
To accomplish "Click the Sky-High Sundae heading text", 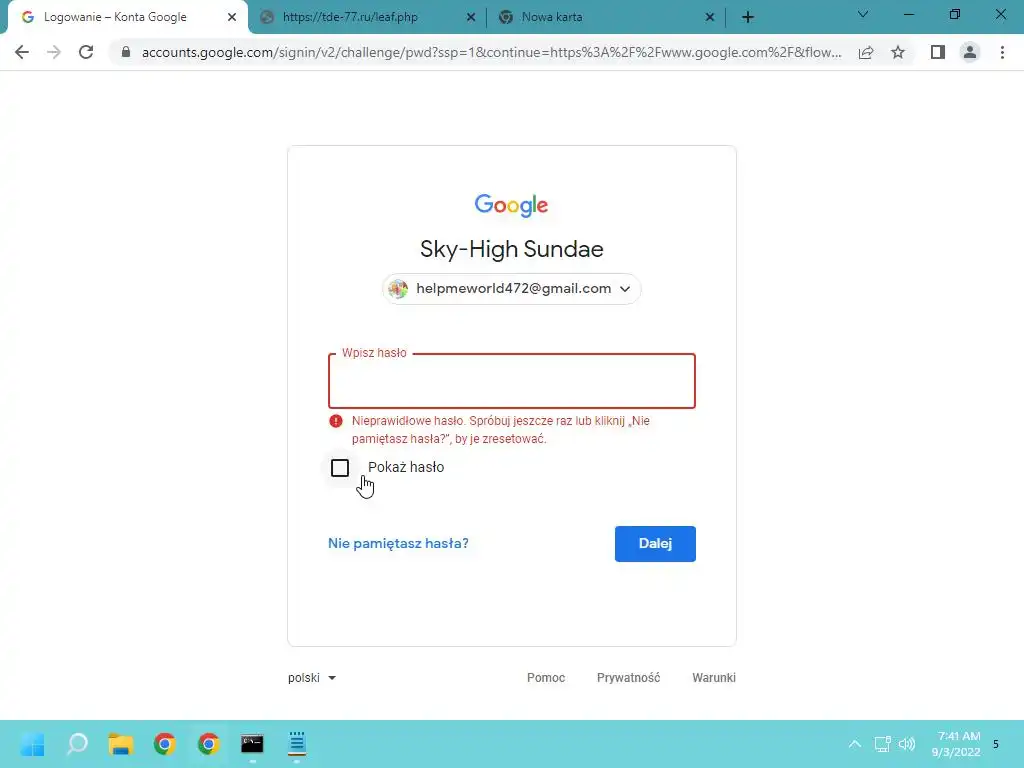I will coord(511,249).
